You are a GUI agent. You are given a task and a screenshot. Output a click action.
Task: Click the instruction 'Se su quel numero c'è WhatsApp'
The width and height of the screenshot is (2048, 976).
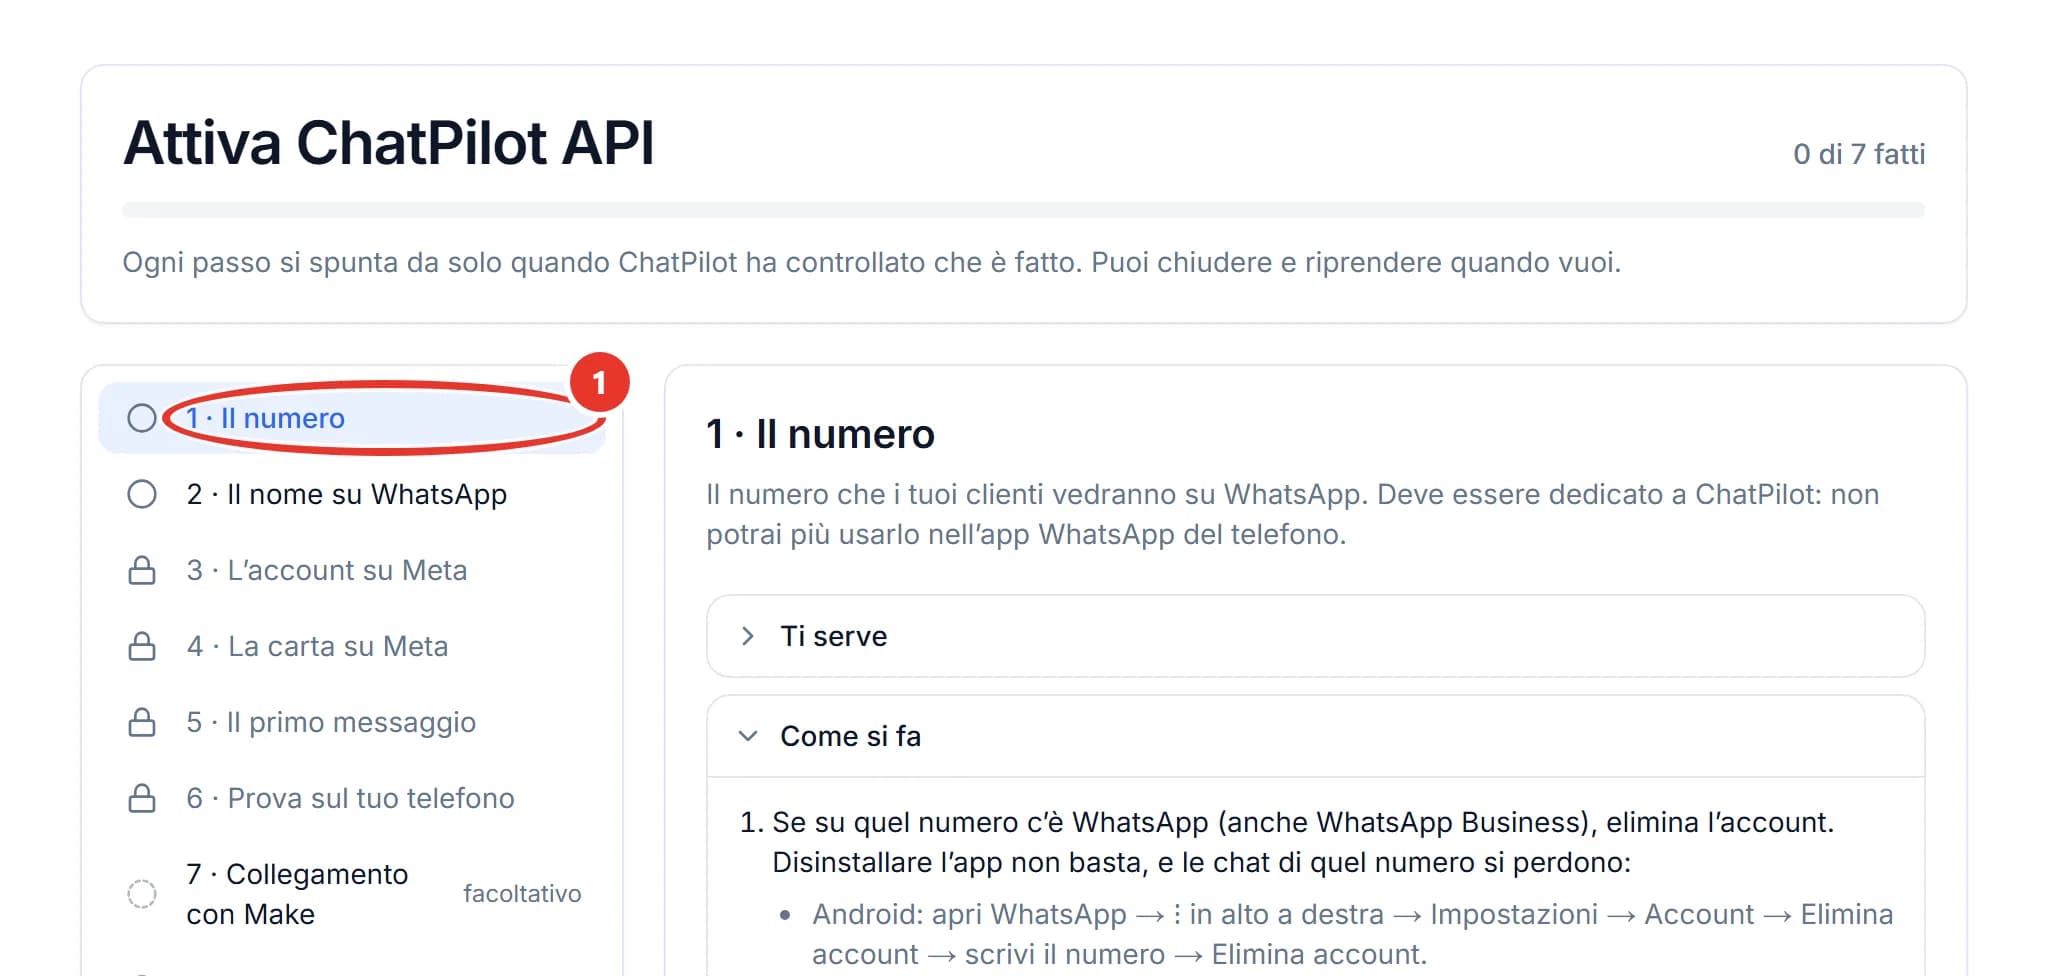click(1303, 842)
